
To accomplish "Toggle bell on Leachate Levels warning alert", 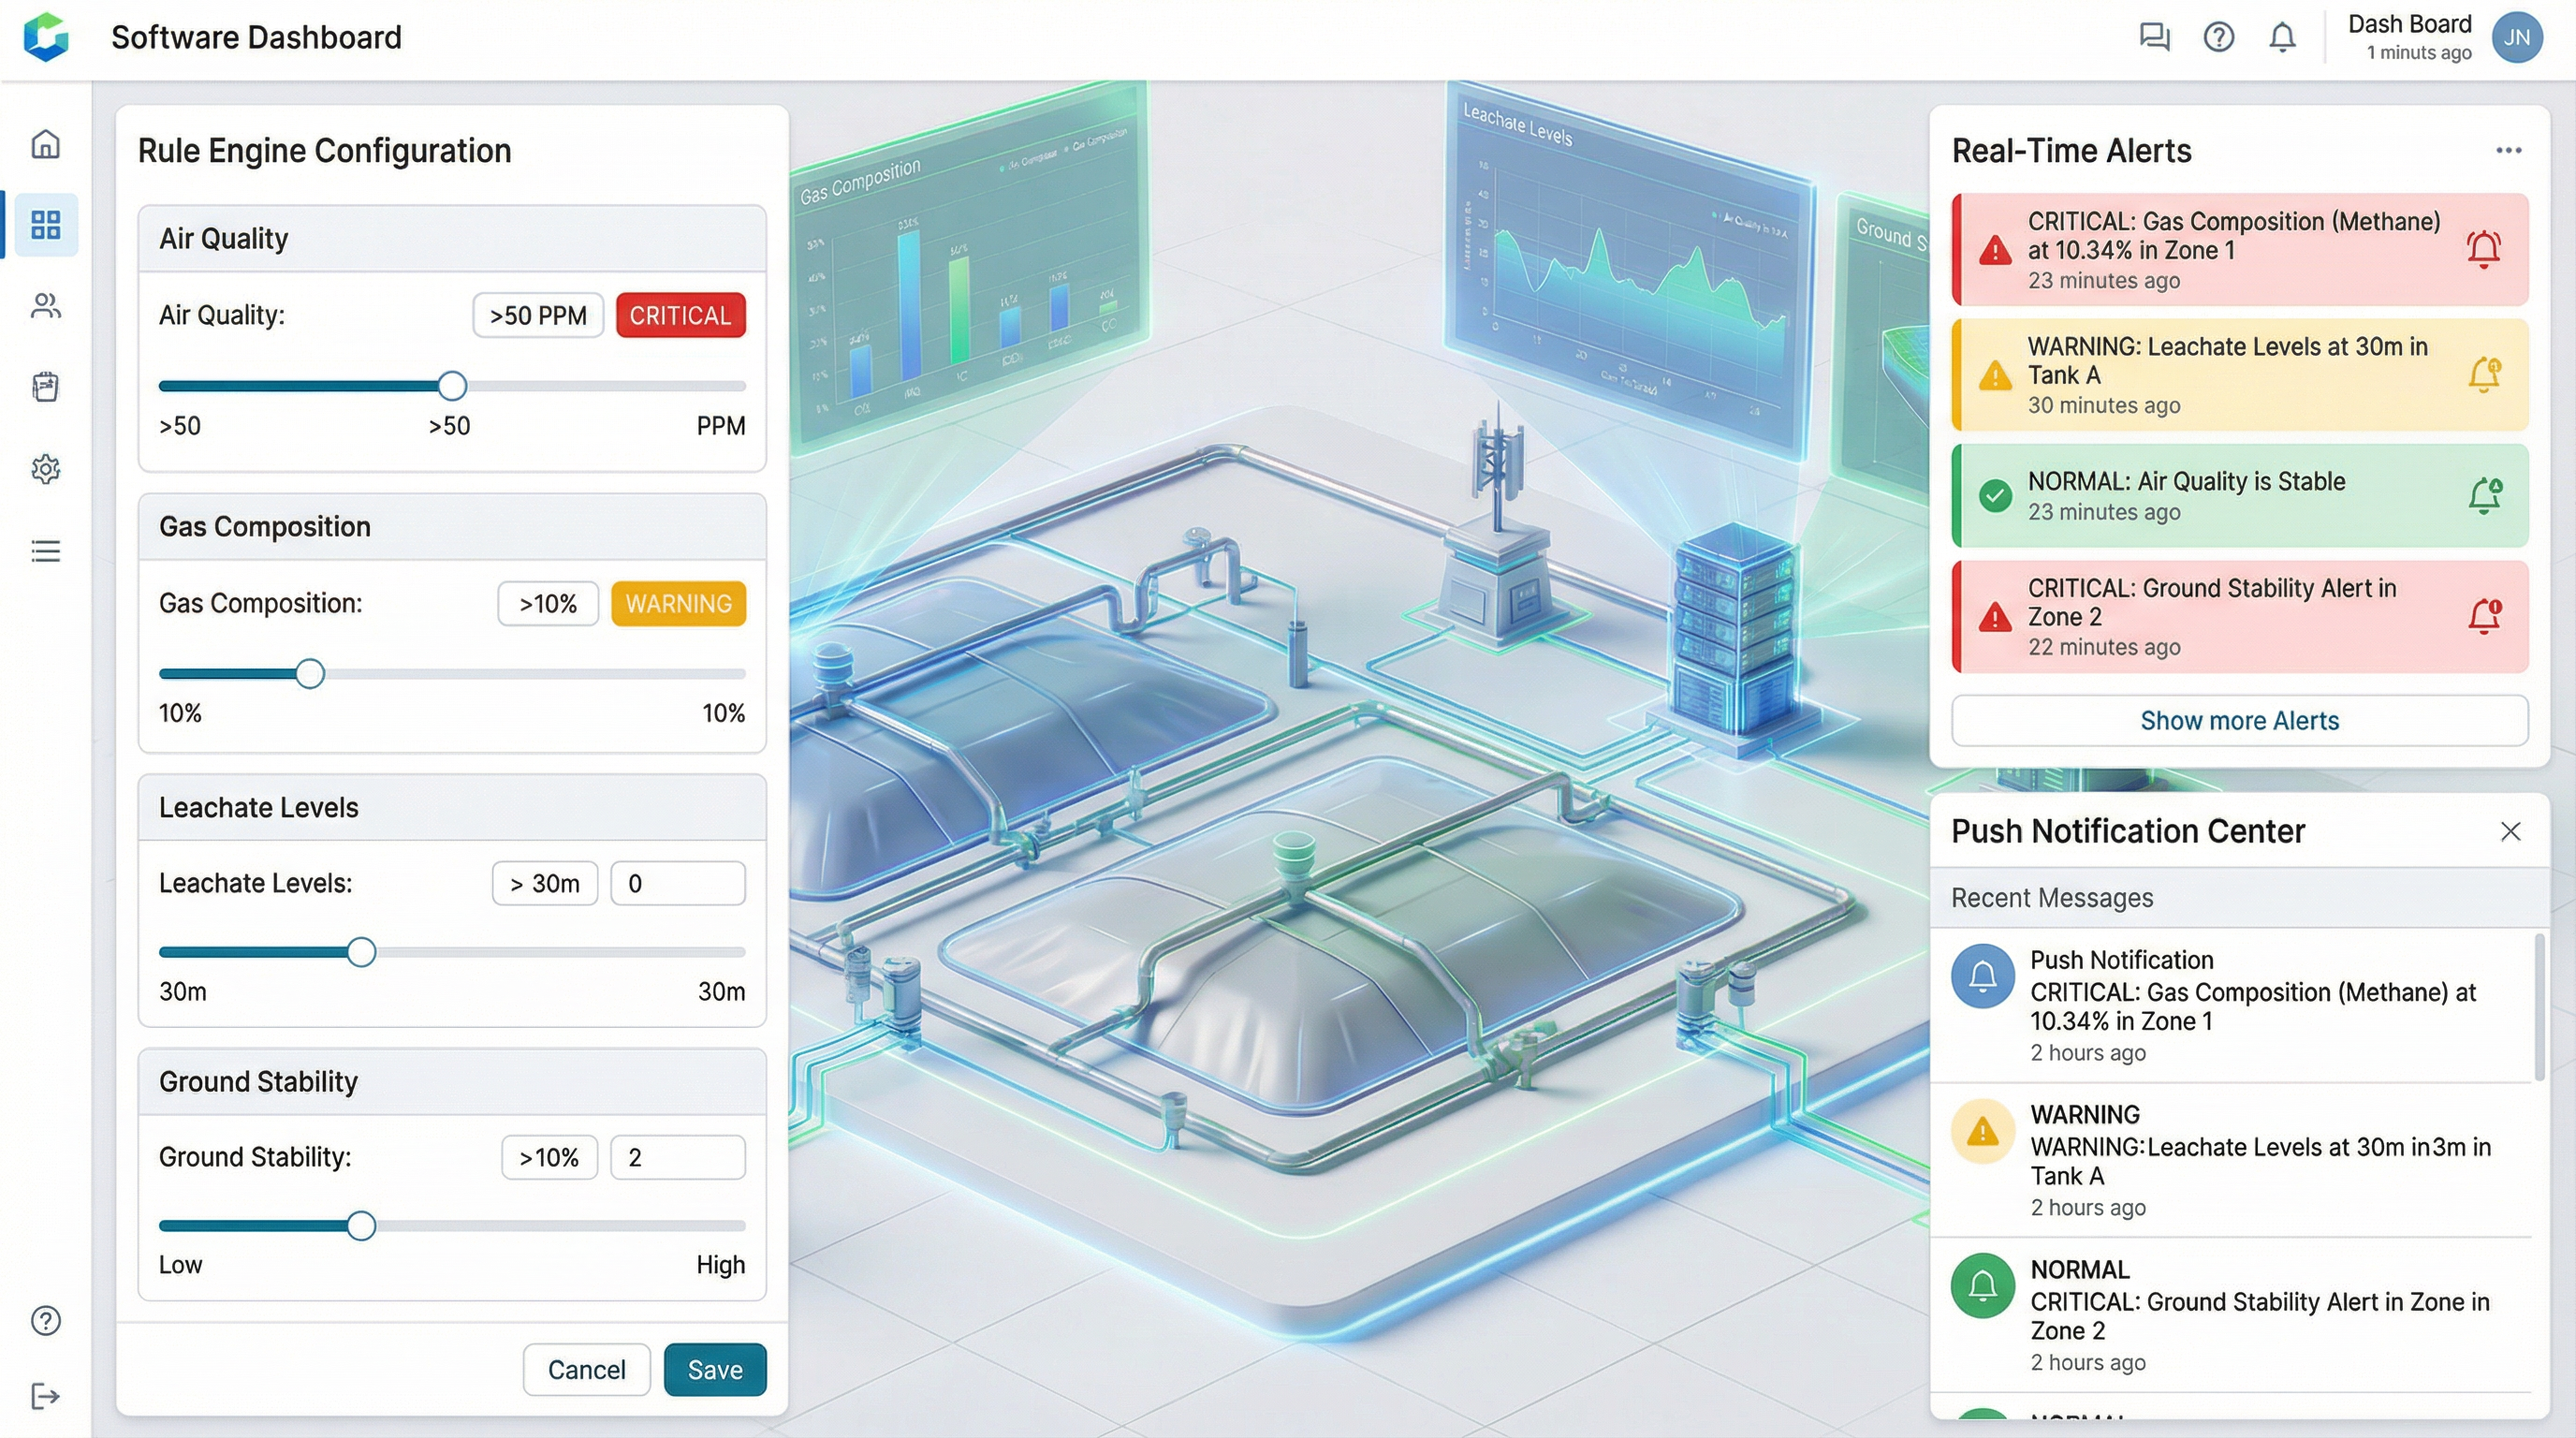I will (x=2483, y=374).
